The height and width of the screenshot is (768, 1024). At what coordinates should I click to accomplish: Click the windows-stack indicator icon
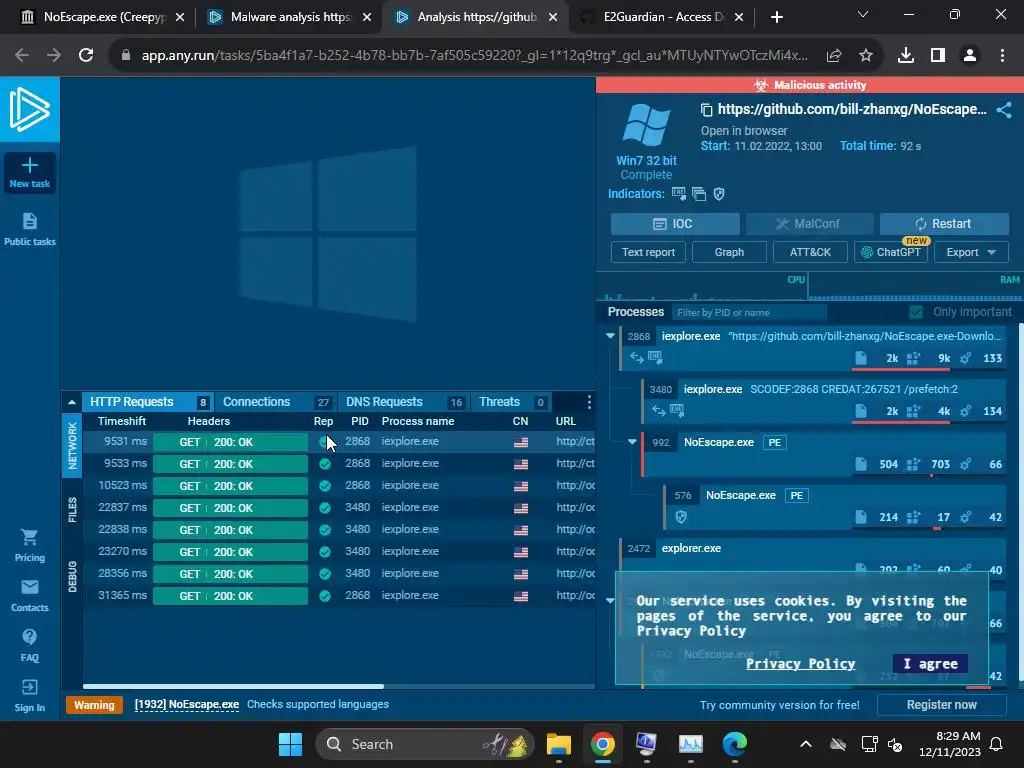pyautogui.click(x=699, y=194)
